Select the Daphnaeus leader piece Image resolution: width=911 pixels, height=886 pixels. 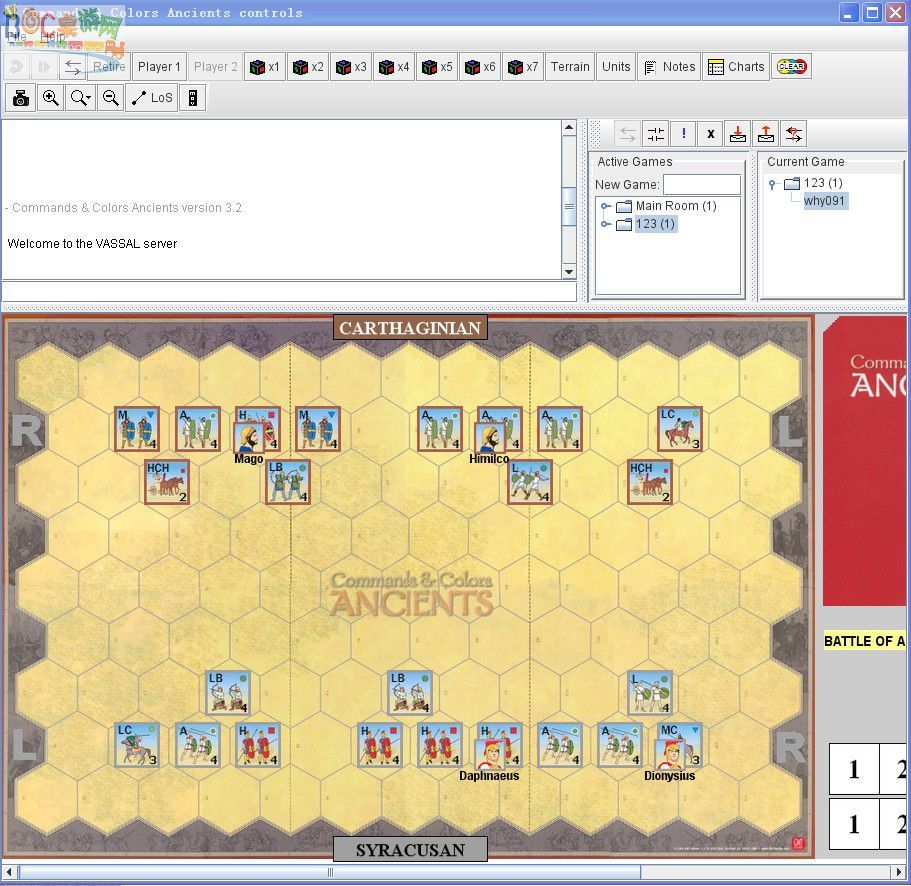[x=489, y=755]
